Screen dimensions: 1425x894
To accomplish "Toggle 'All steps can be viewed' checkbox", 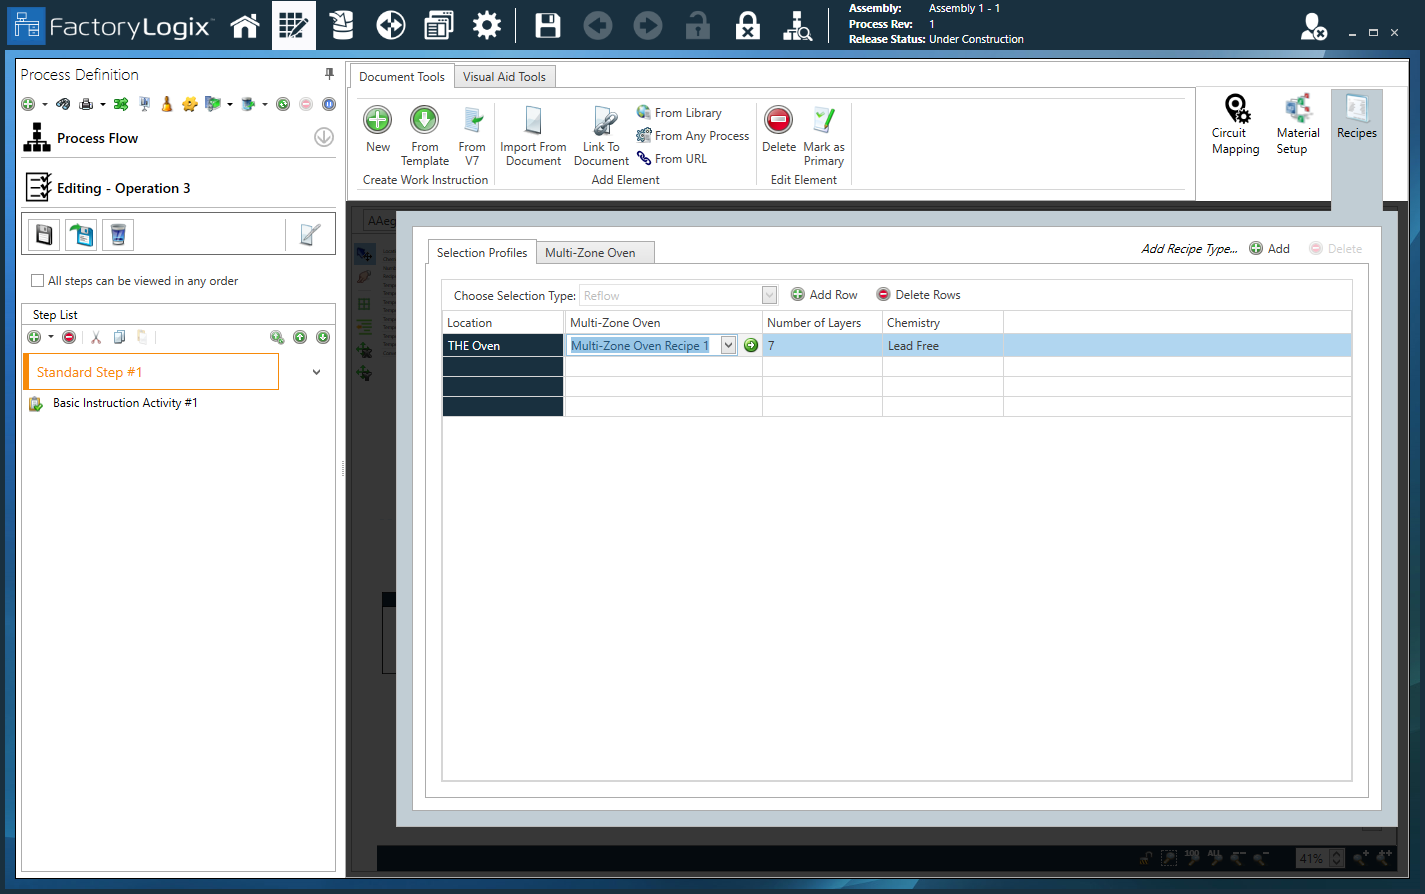I will 38,281.
